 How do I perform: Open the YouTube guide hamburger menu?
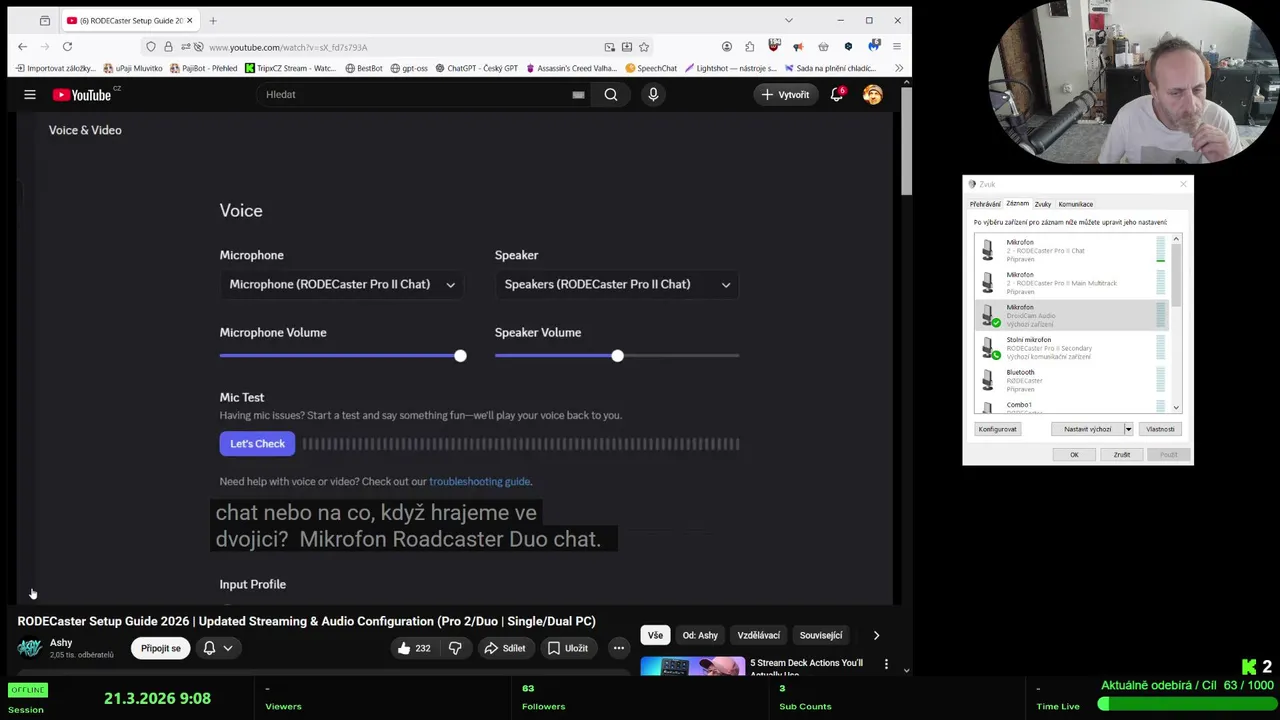[x=30, y=94]
